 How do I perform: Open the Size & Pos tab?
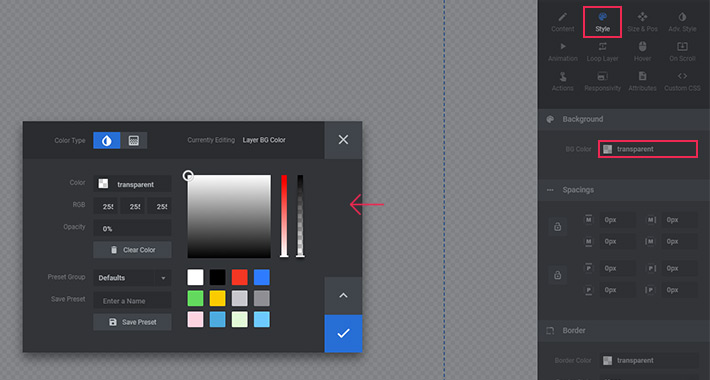(642, 22)
